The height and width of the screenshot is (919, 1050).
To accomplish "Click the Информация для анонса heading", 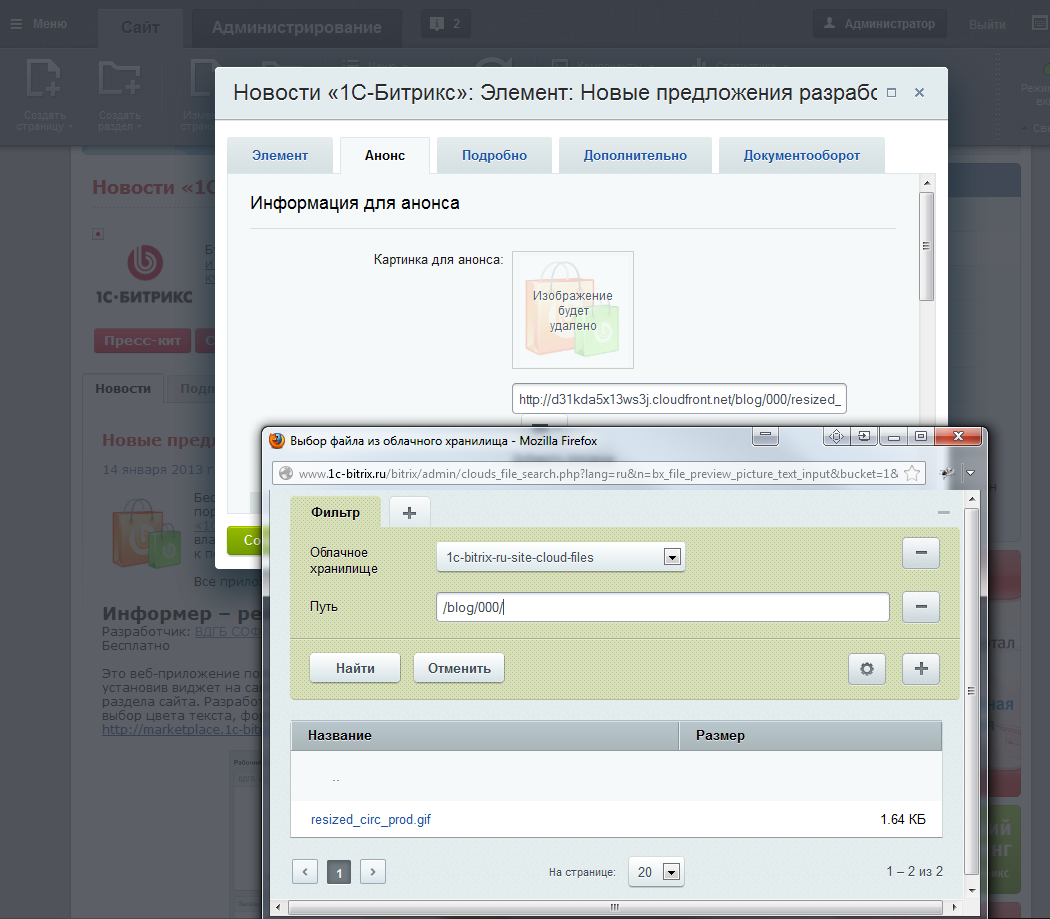I will [355, 203].
